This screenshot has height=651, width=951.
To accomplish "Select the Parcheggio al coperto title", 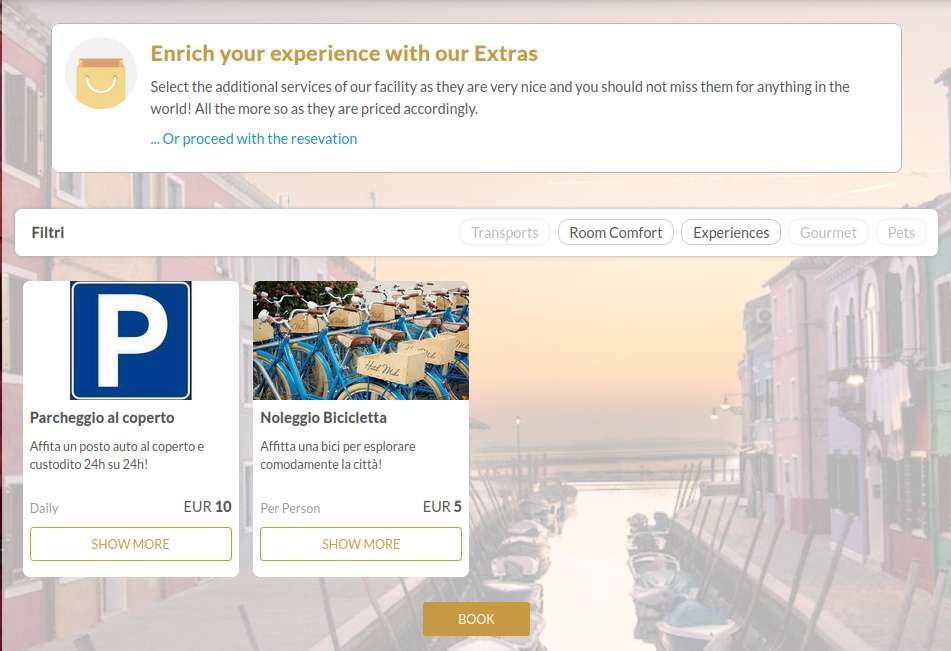I will click(102, 417).
